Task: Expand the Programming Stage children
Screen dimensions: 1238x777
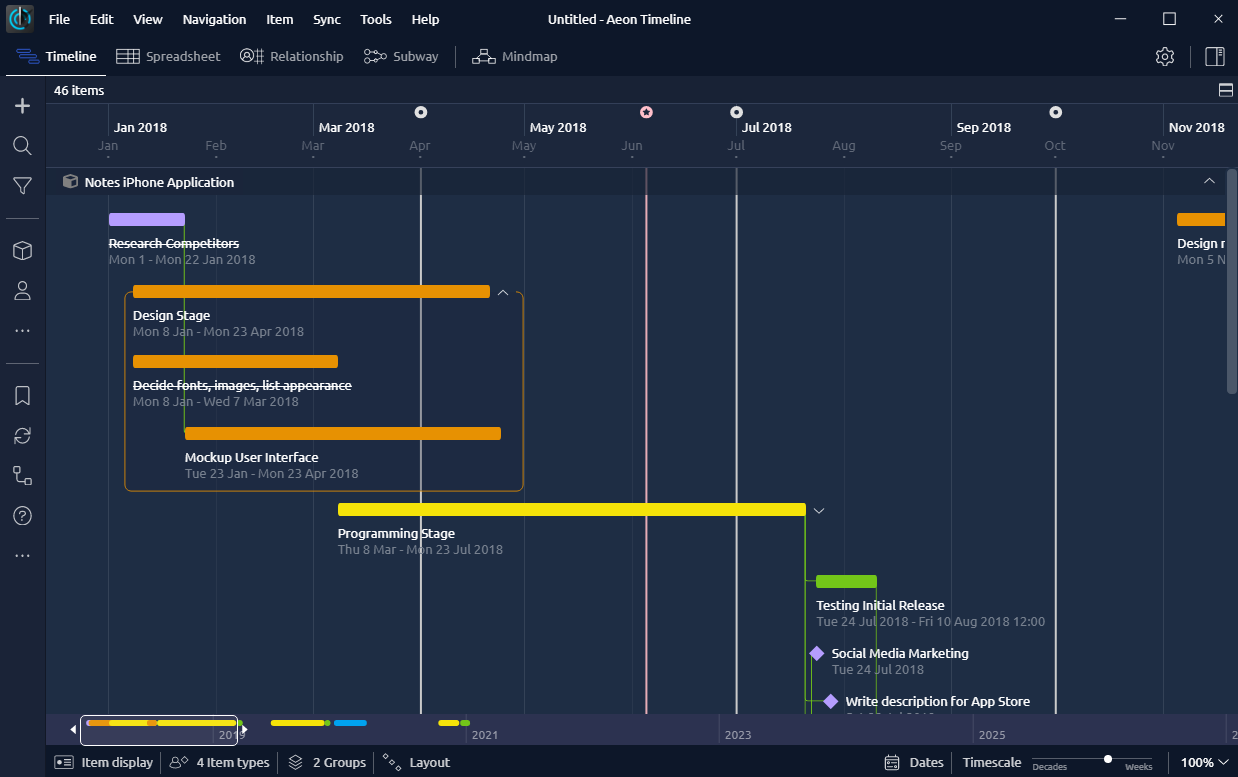Action: click(819, 510)
